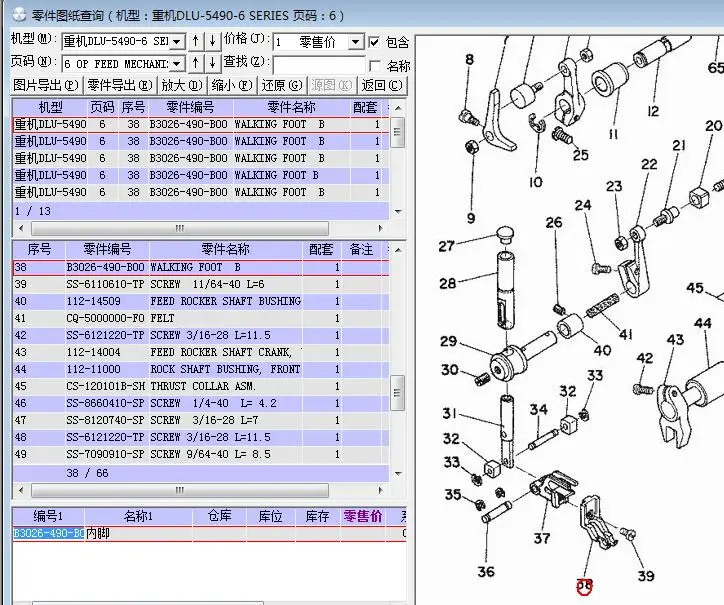The width and height of the screenshot is (724, 605).
Task: Click the left scroll arrow of top table
Action: tap(21, 228)
